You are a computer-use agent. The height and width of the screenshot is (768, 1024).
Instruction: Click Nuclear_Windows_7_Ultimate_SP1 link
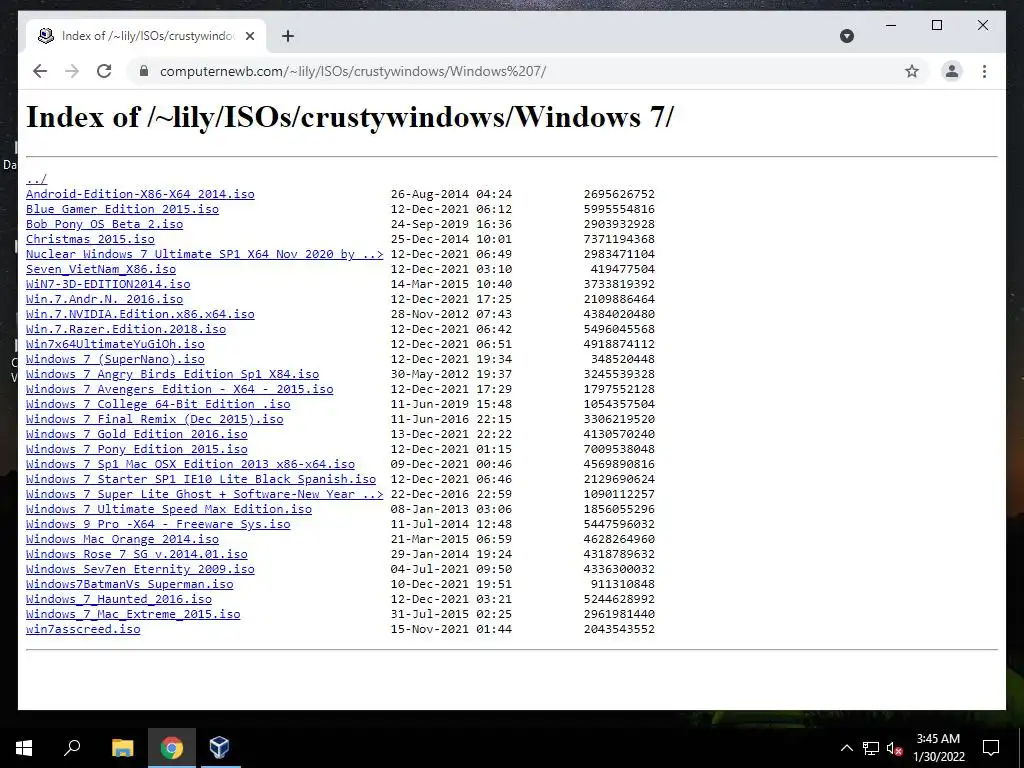point(204,254)
